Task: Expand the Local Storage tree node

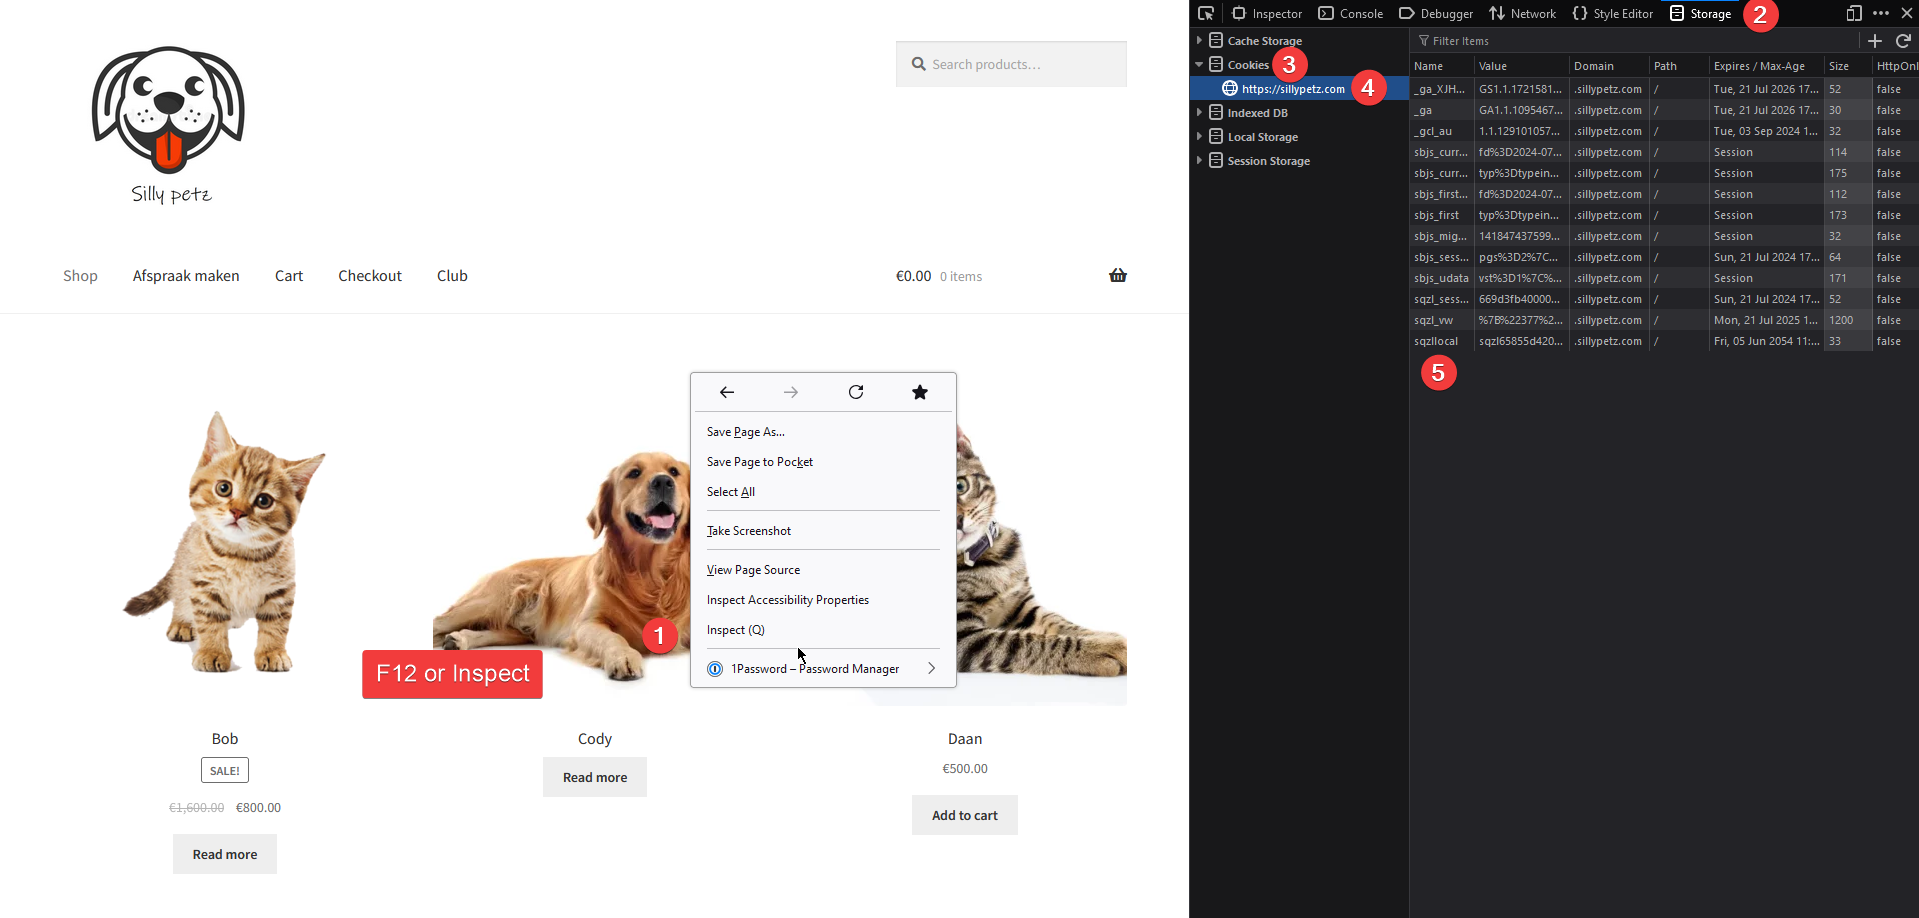Action: click(x=1199, y=136)
